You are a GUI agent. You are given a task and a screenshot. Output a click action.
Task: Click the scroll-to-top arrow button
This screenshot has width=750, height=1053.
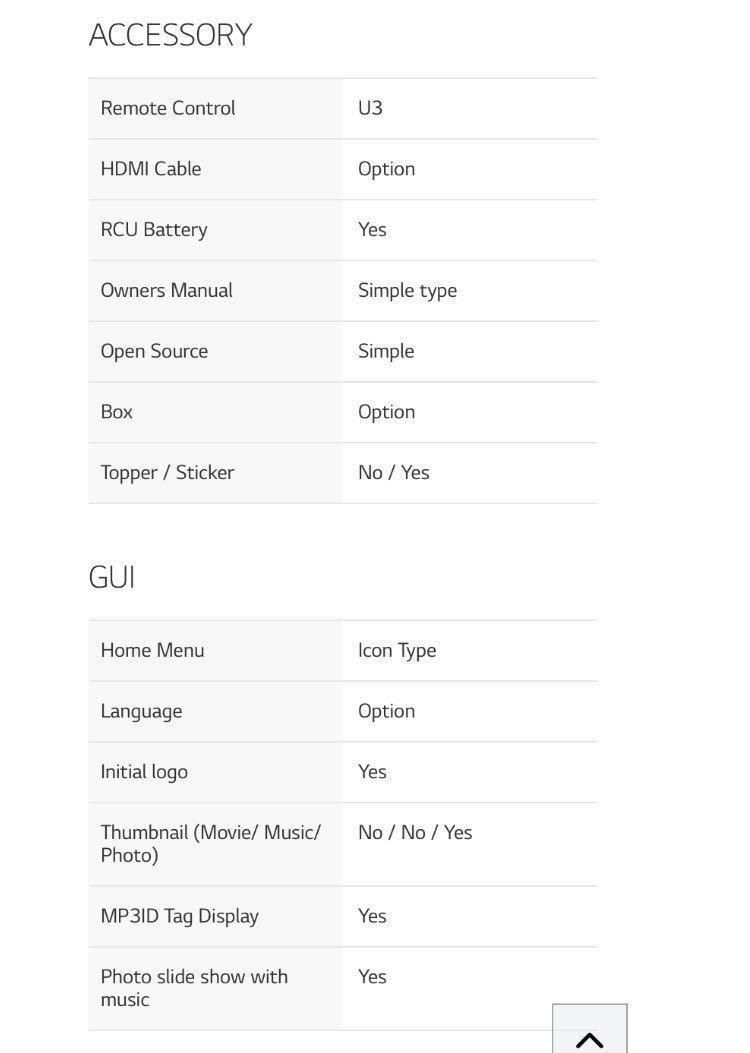coord(590,1033)
